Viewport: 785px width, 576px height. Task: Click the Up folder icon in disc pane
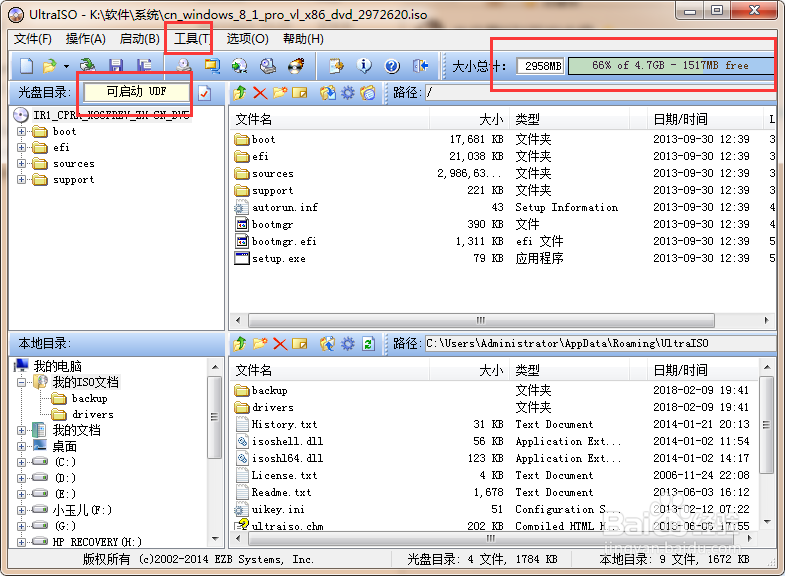click(x=239, y=93)
